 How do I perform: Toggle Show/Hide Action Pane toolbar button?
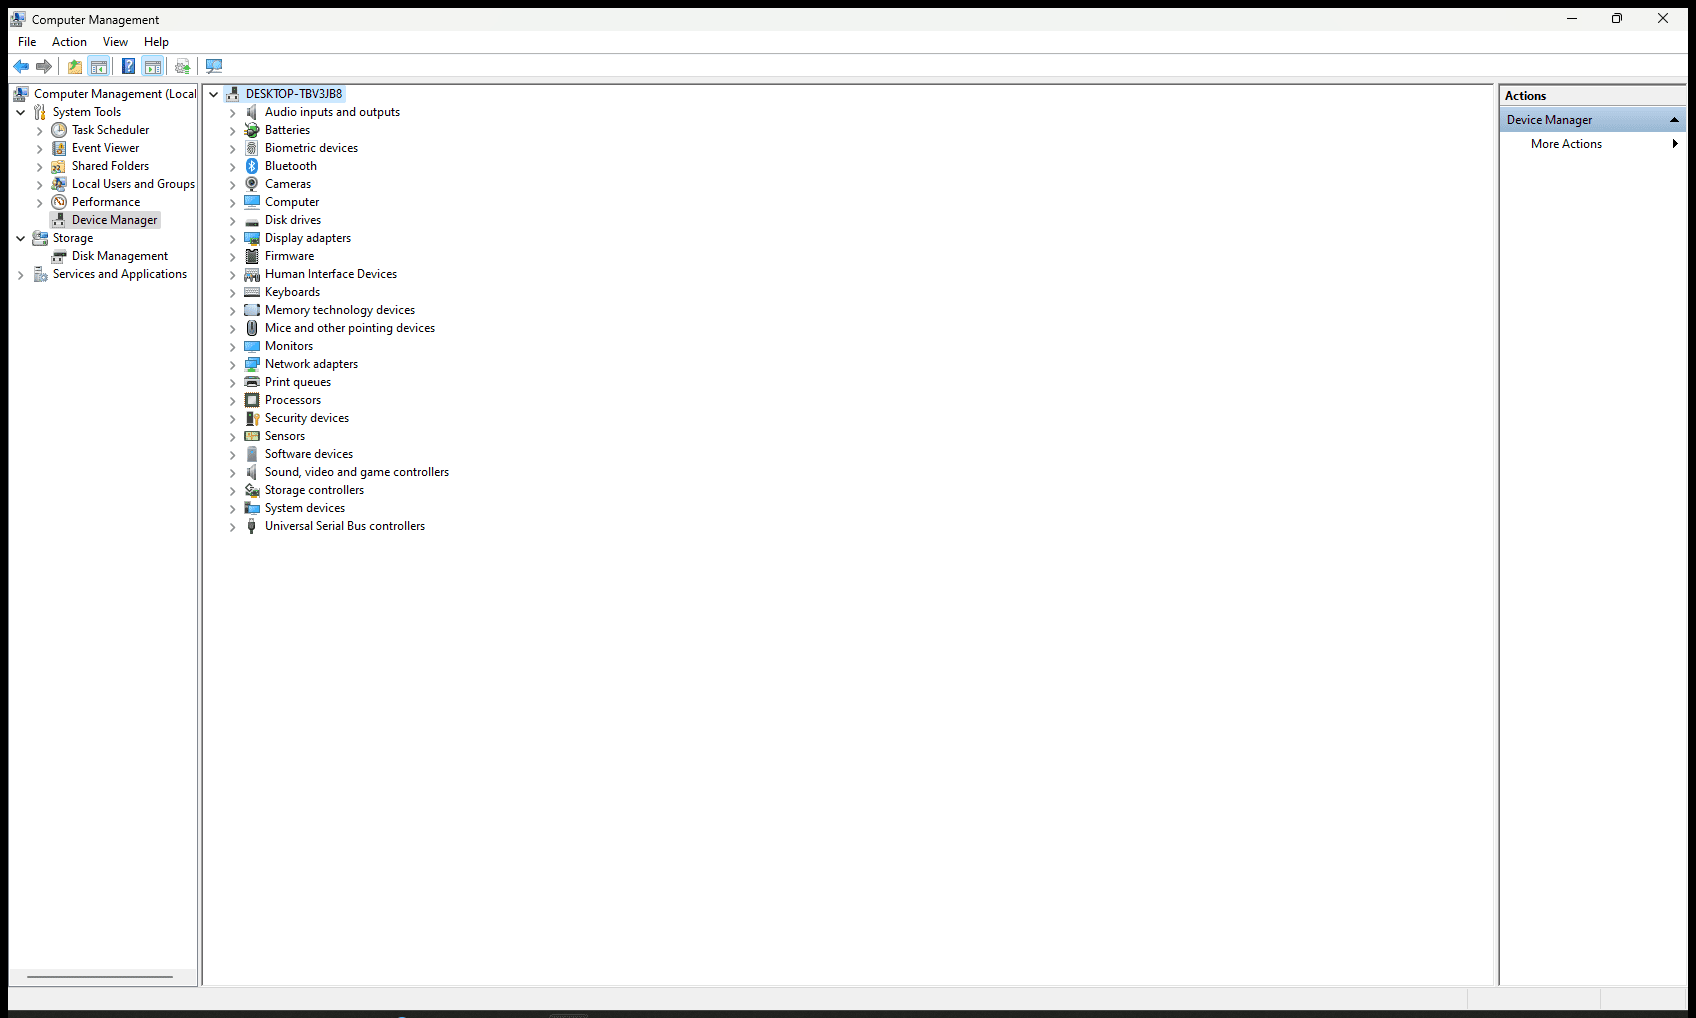click(x=153, y=66)
